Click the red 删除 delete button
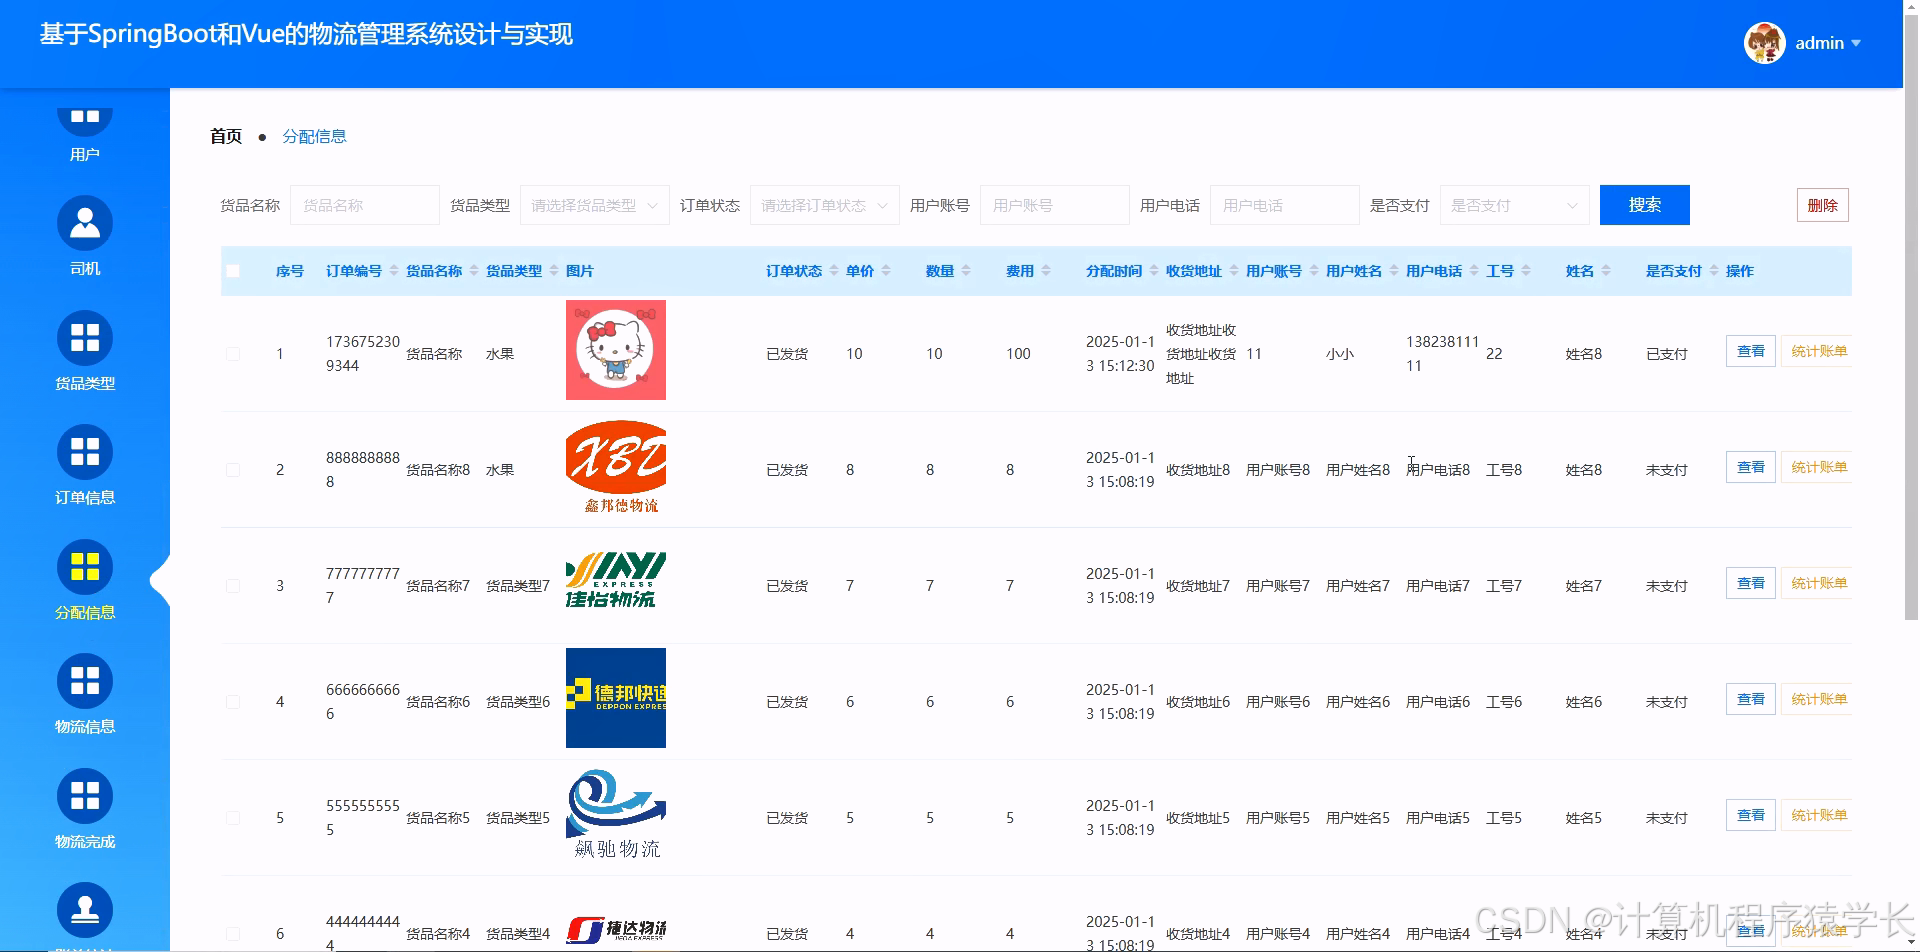 [x=1822, y=204]
